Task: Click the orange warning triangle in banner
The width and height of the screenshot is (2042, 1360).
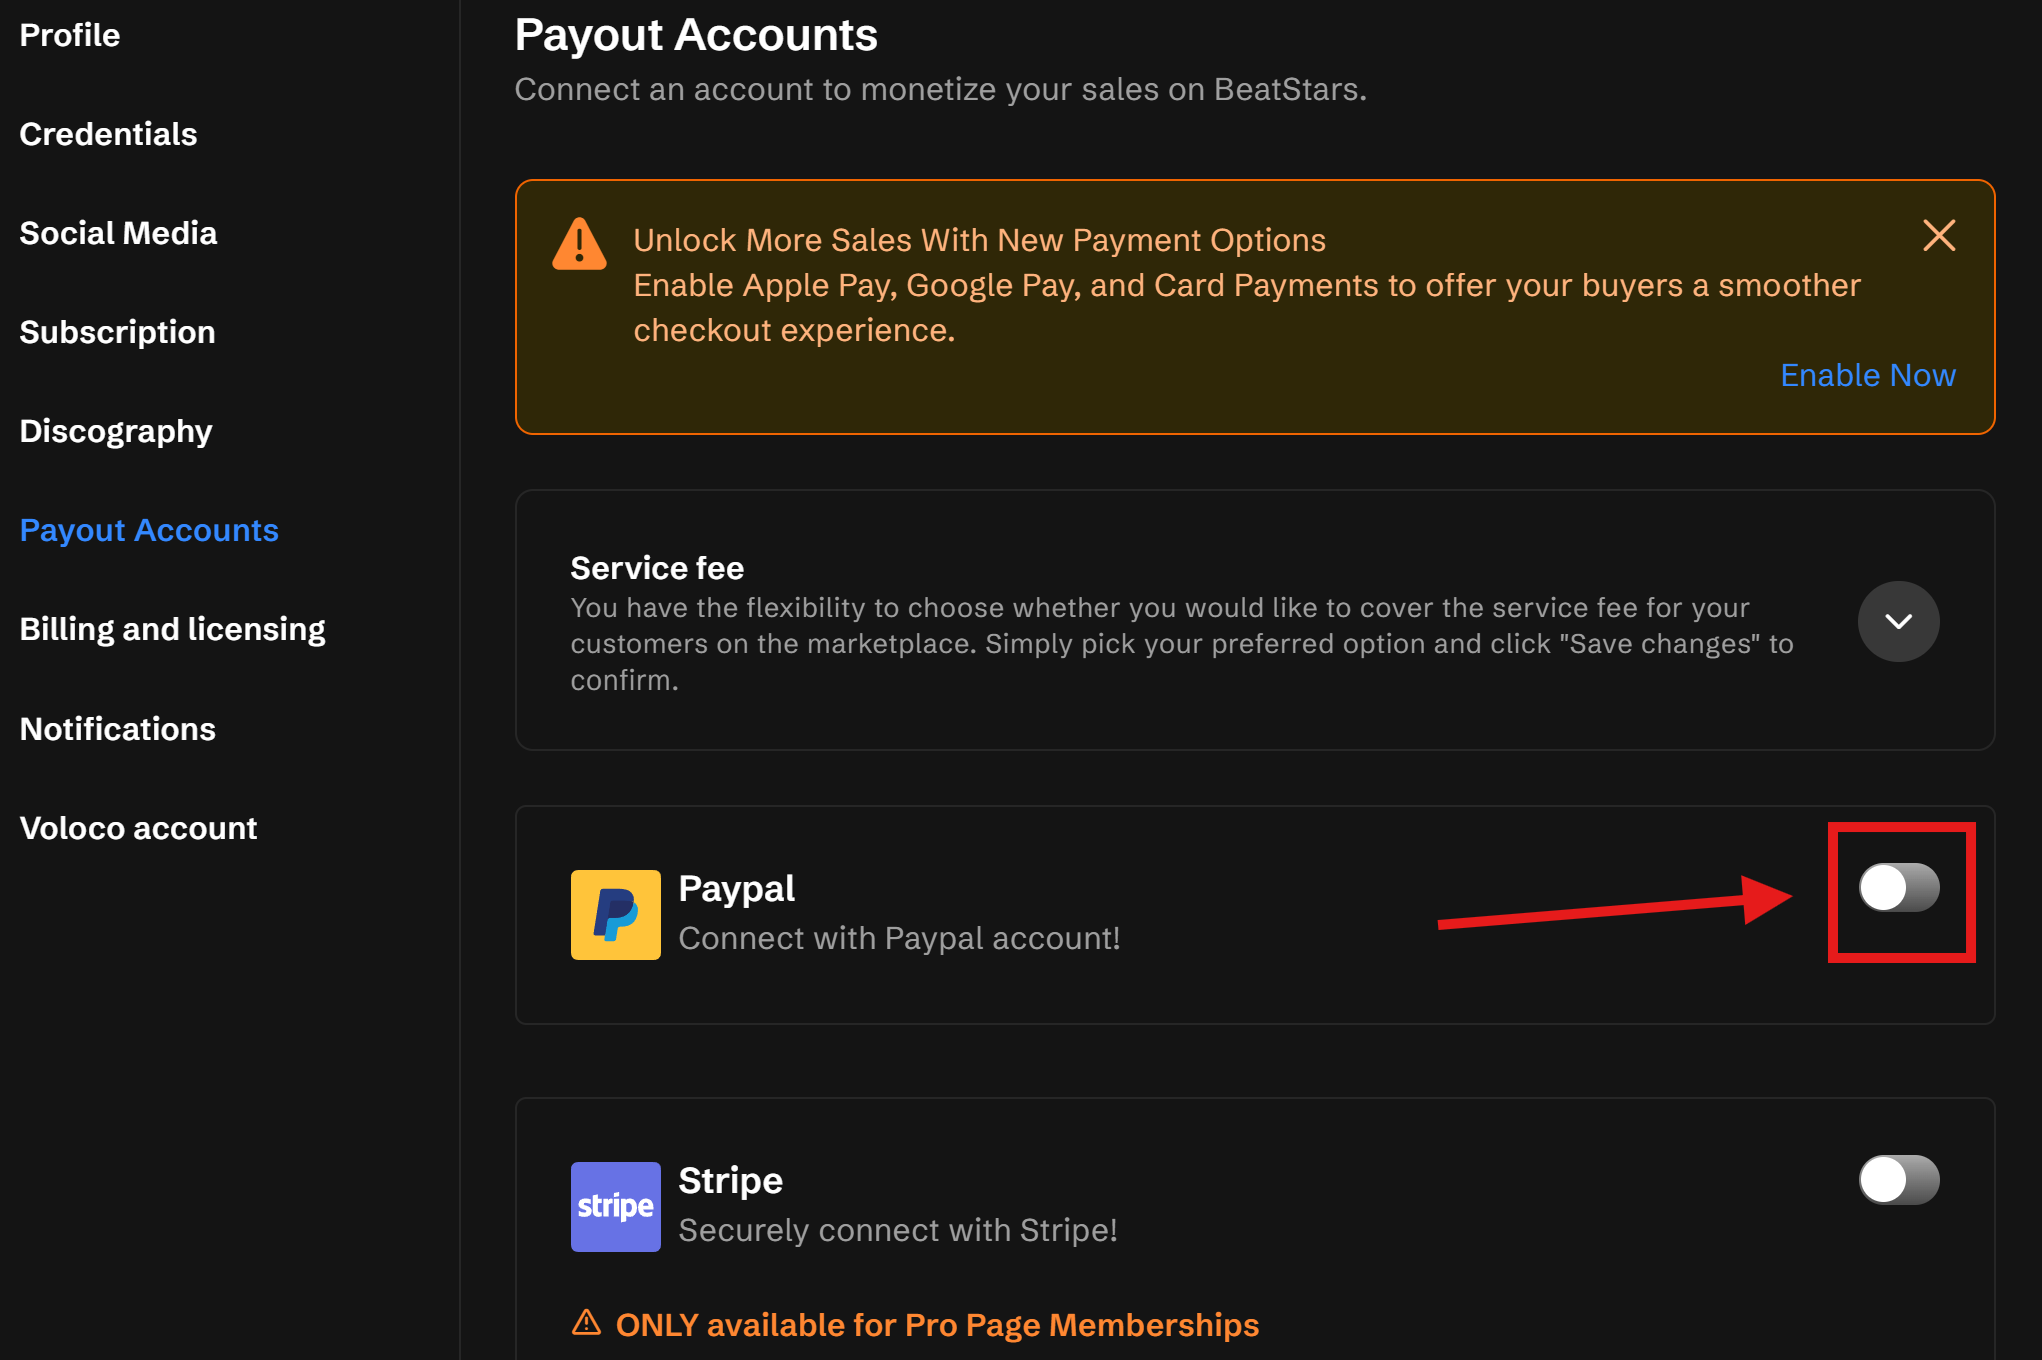Action: click(x=579, y=244)
